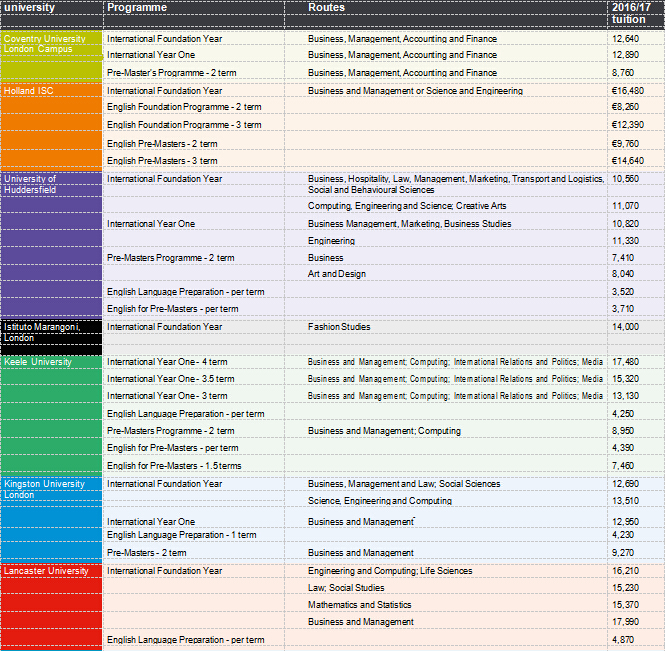Click 'Pre-Masters - 2 term' under Kingston

(x=146, y=553)
